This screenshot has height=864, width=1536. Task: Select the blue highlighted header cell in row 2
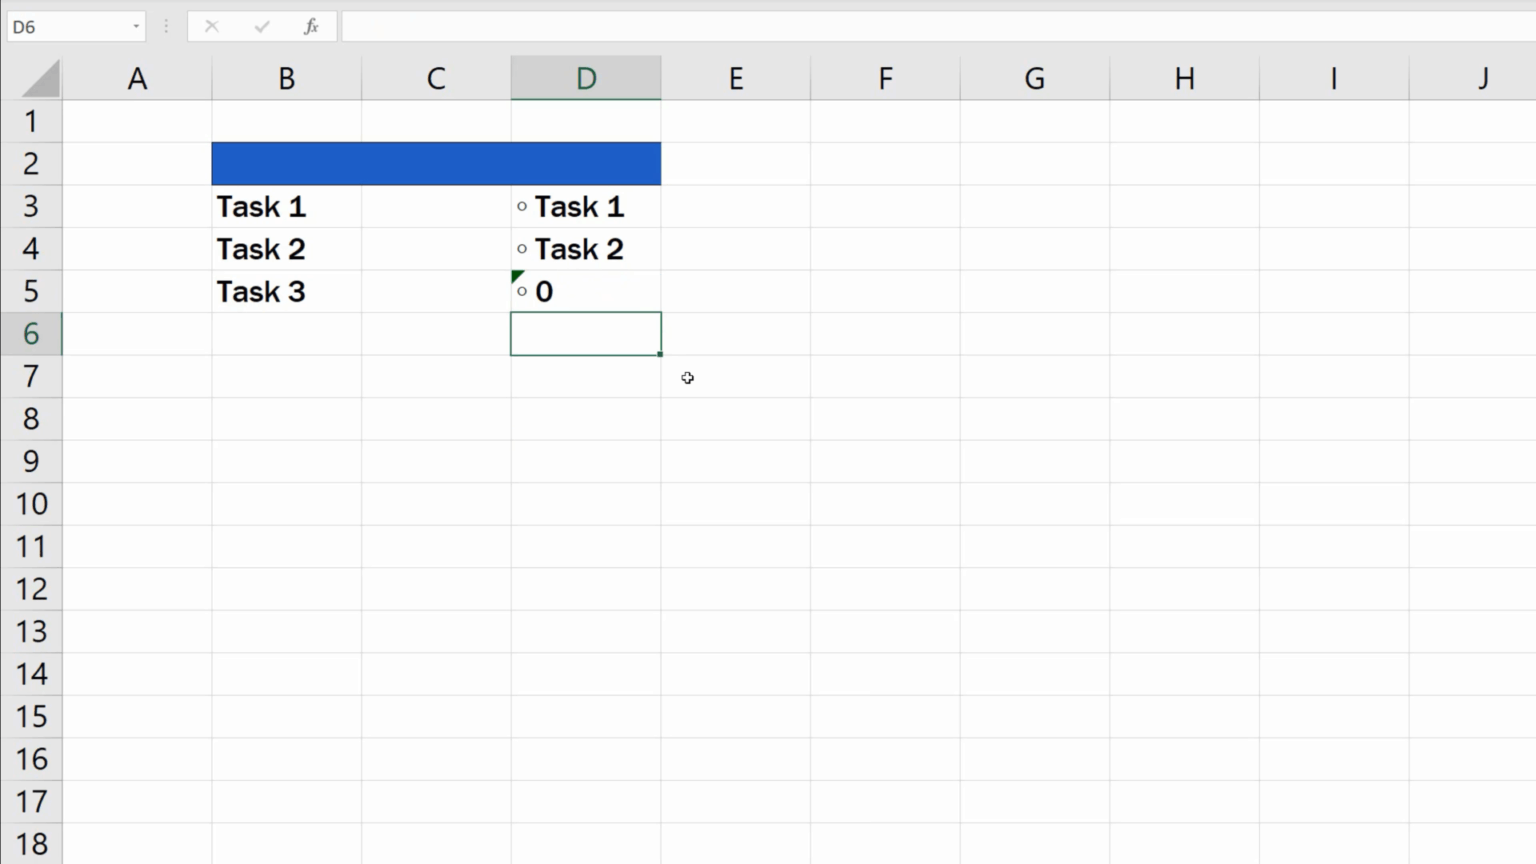tap(435, 163)
